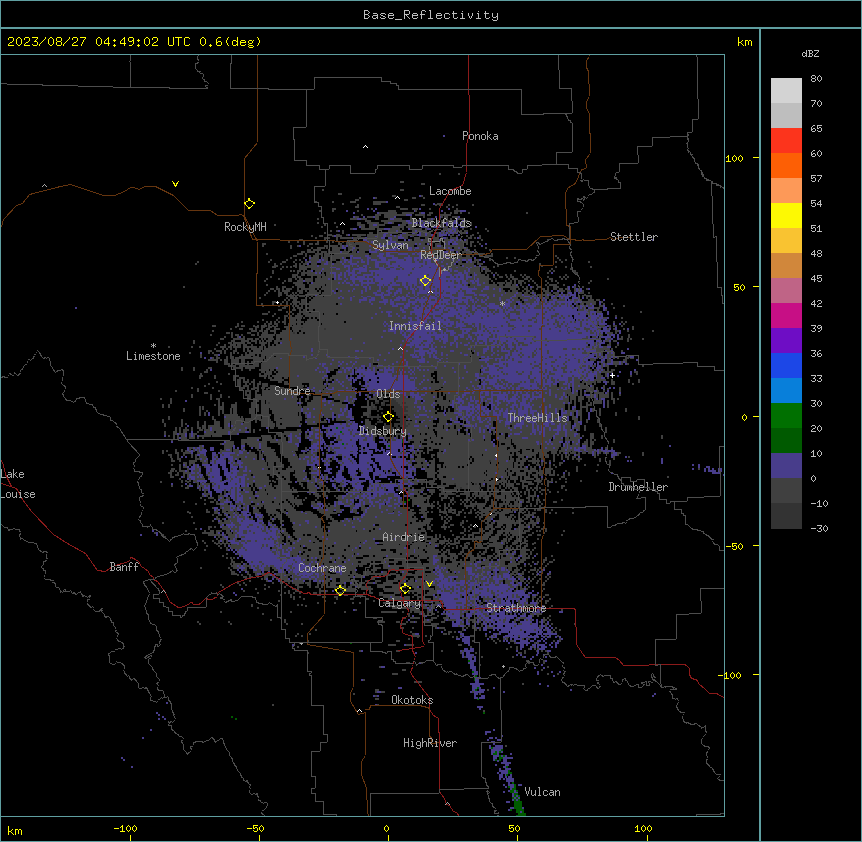Click the white plus marker north of Drumheller
This screenshot has width=862, height=842.
pyautogui.click(x=612, y=375)
